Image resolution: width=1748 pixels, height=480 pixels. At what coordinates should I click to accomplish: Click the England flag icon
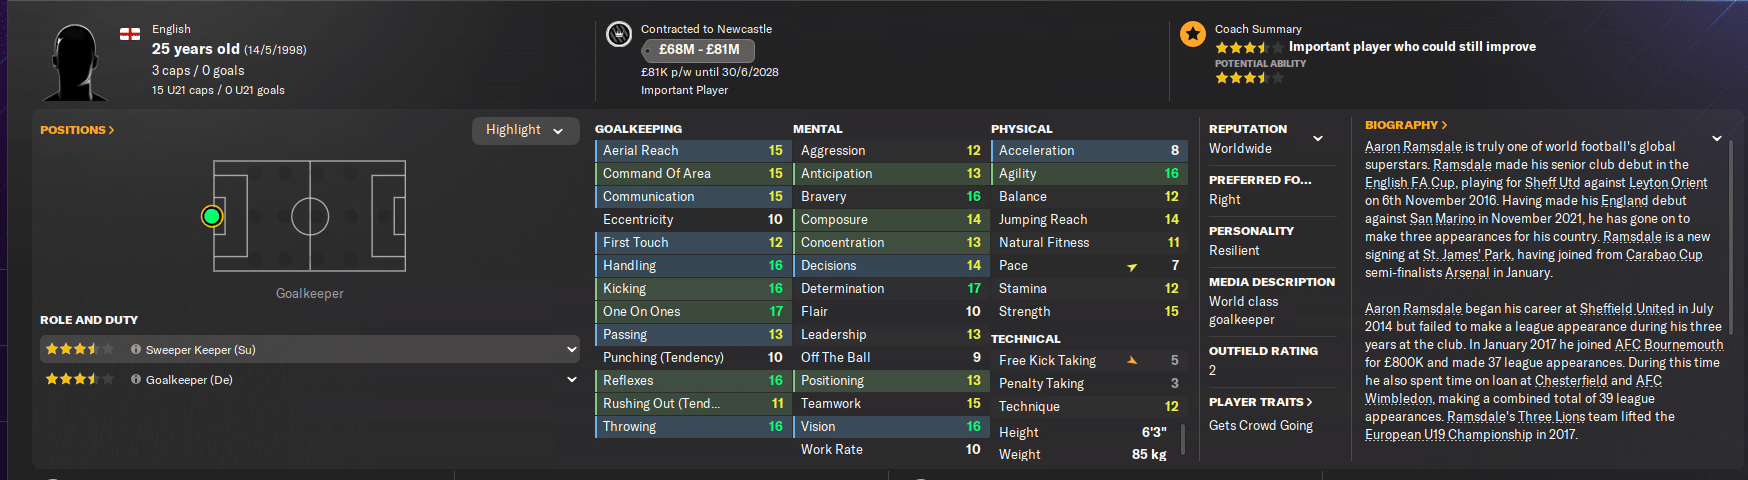click(x=130, y=34)
